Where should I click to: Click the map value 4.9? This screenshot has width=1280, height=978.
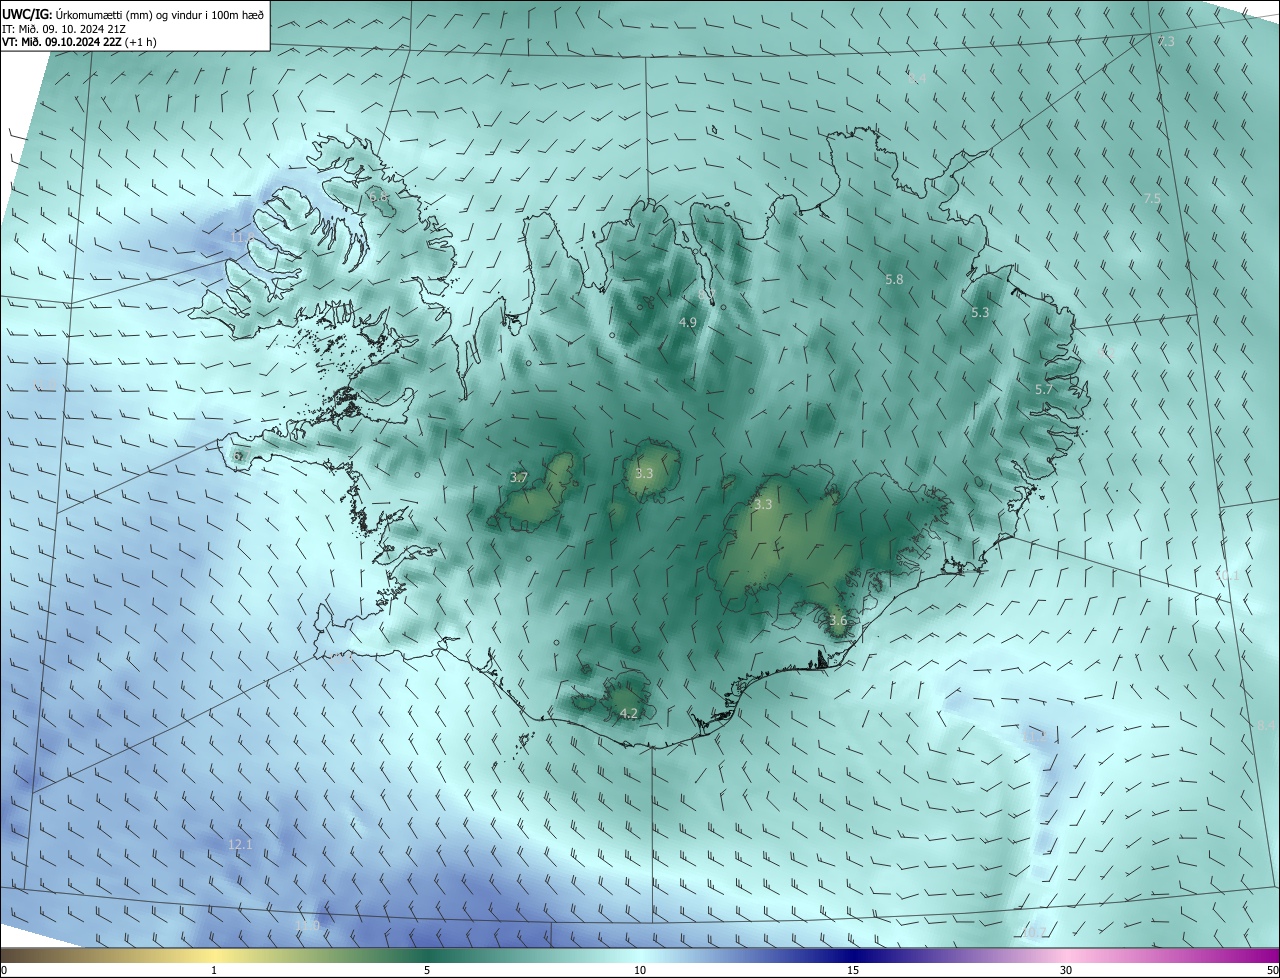[687, 322]
